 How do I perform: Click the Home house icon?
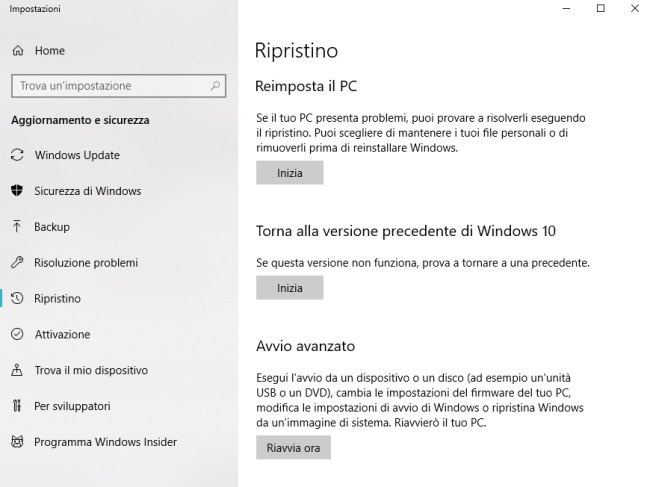(18, 51)
